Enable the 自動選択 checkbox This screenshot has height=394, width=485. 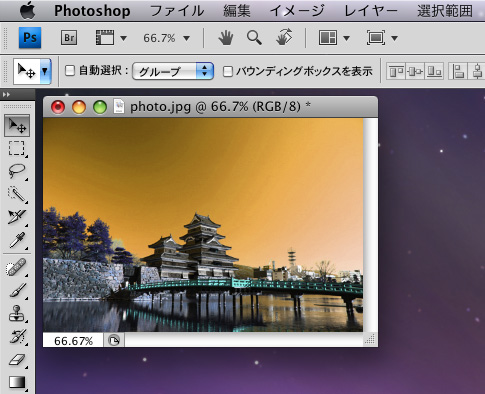[x=70, y=71]
